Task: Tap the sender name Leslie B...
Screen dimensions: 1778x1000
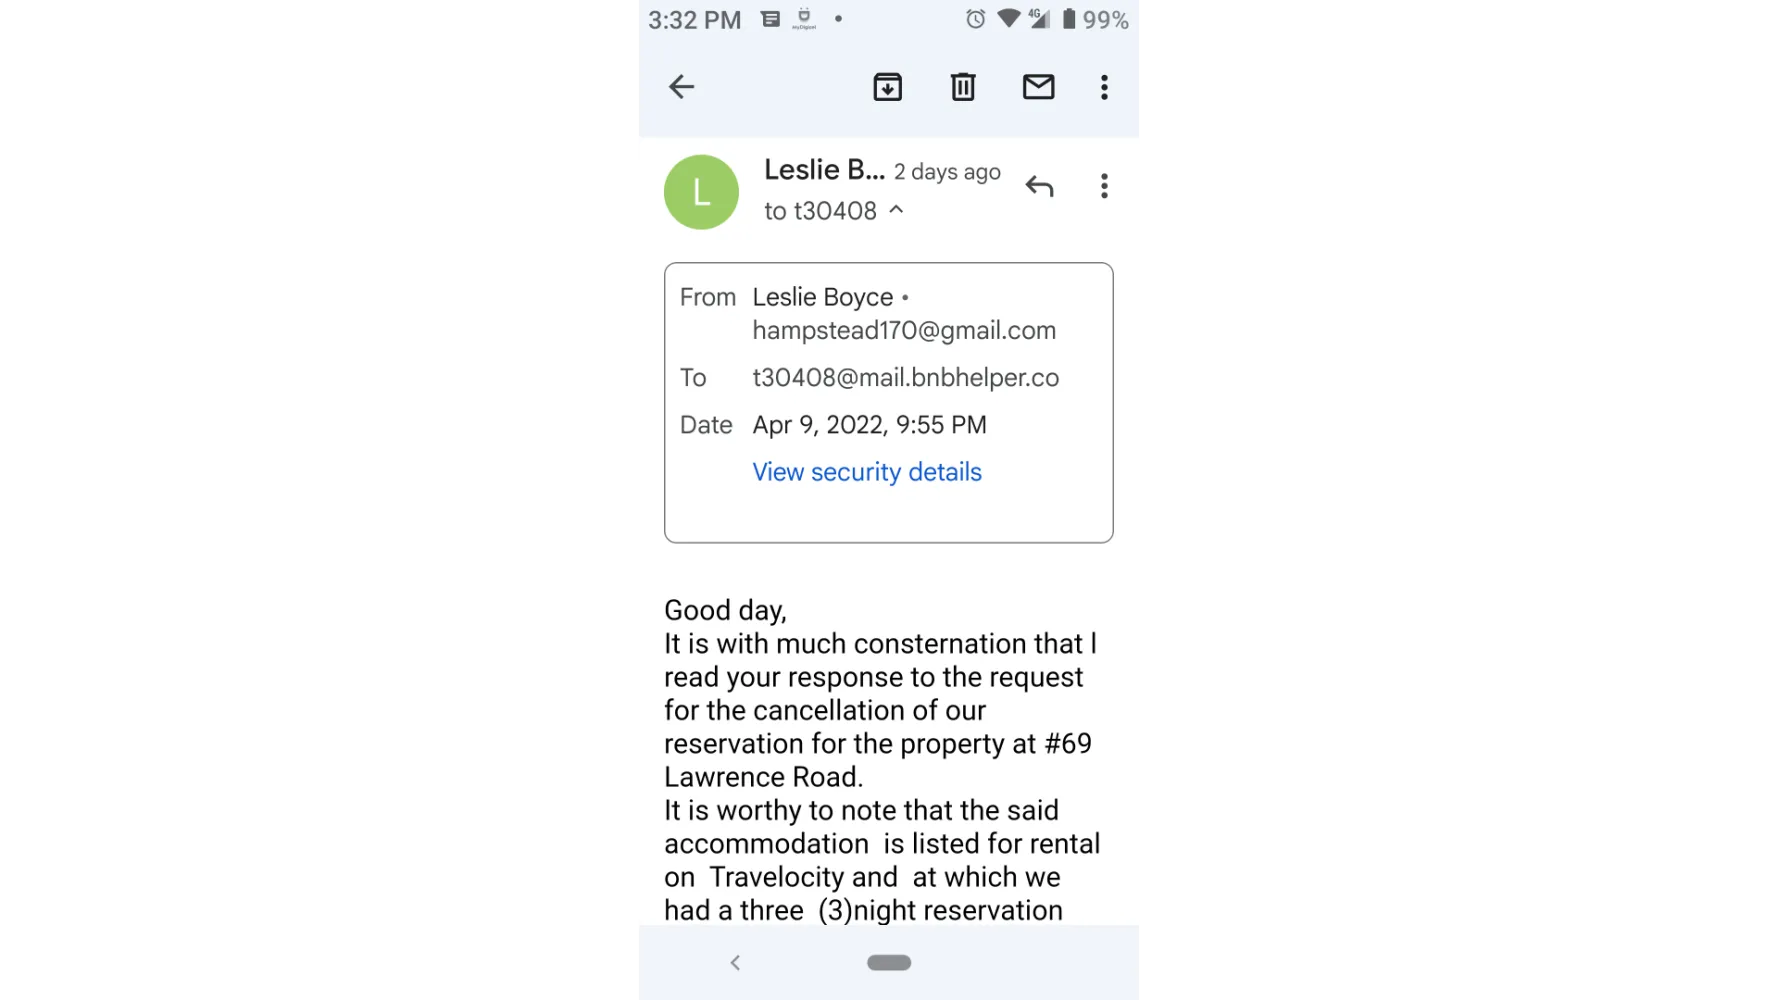Action: point(824,170)
